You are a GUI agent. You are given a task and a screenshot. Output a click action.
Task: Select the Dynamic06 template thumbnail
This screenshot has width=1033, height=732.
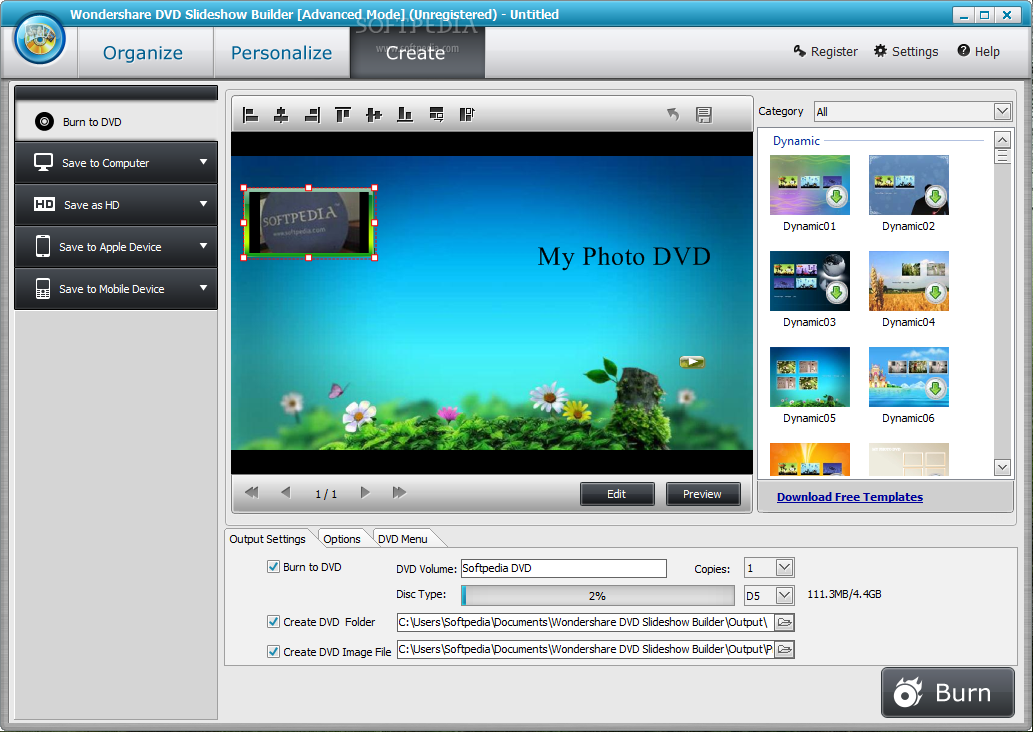[908, 377]
